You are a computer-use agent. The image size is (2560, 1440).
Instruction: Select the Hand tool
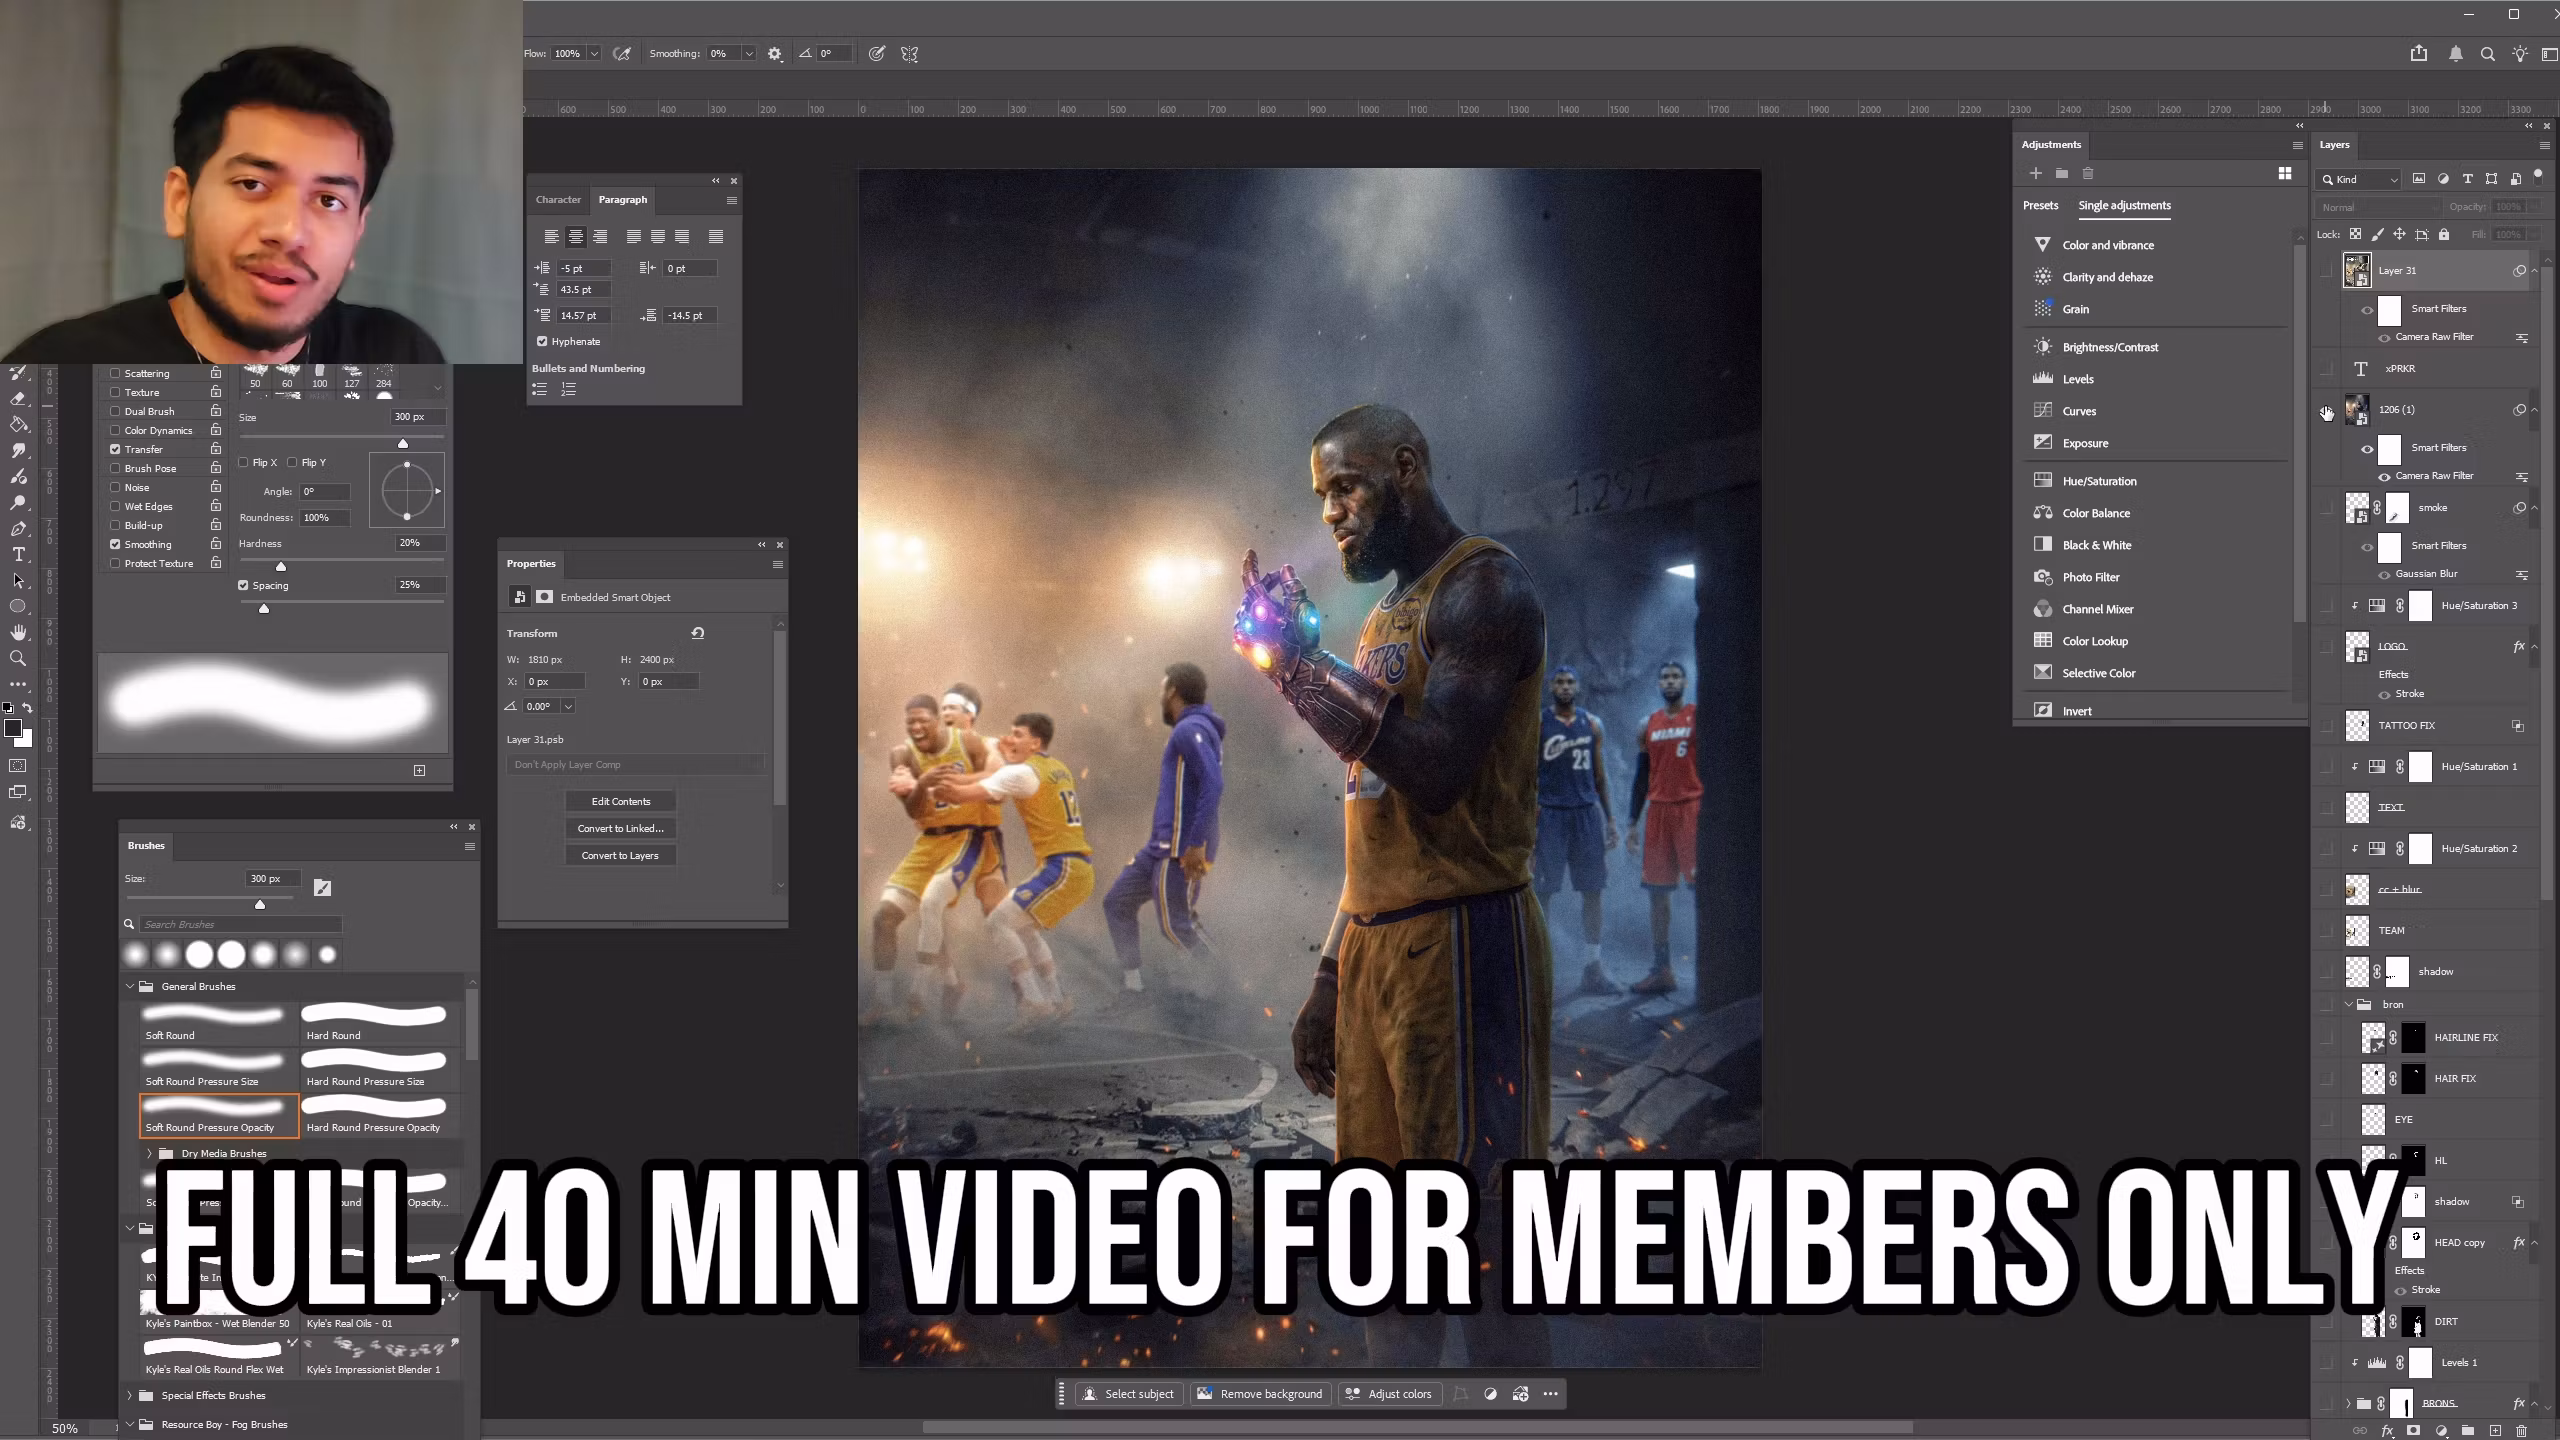point(18,632)
